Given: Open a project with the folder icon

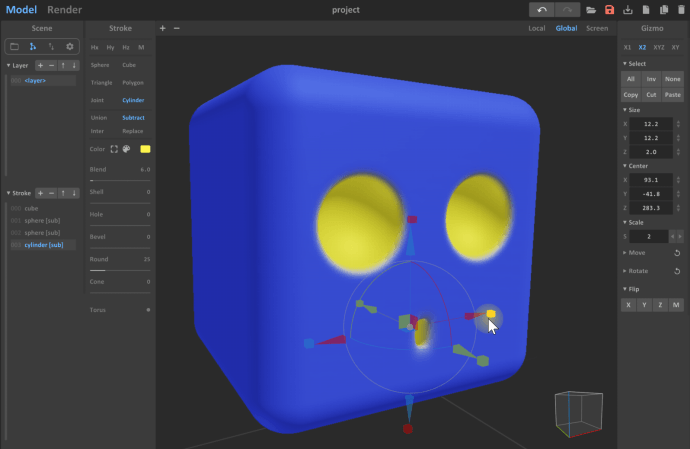Looking at the screenshot, I should pos(591,10).
